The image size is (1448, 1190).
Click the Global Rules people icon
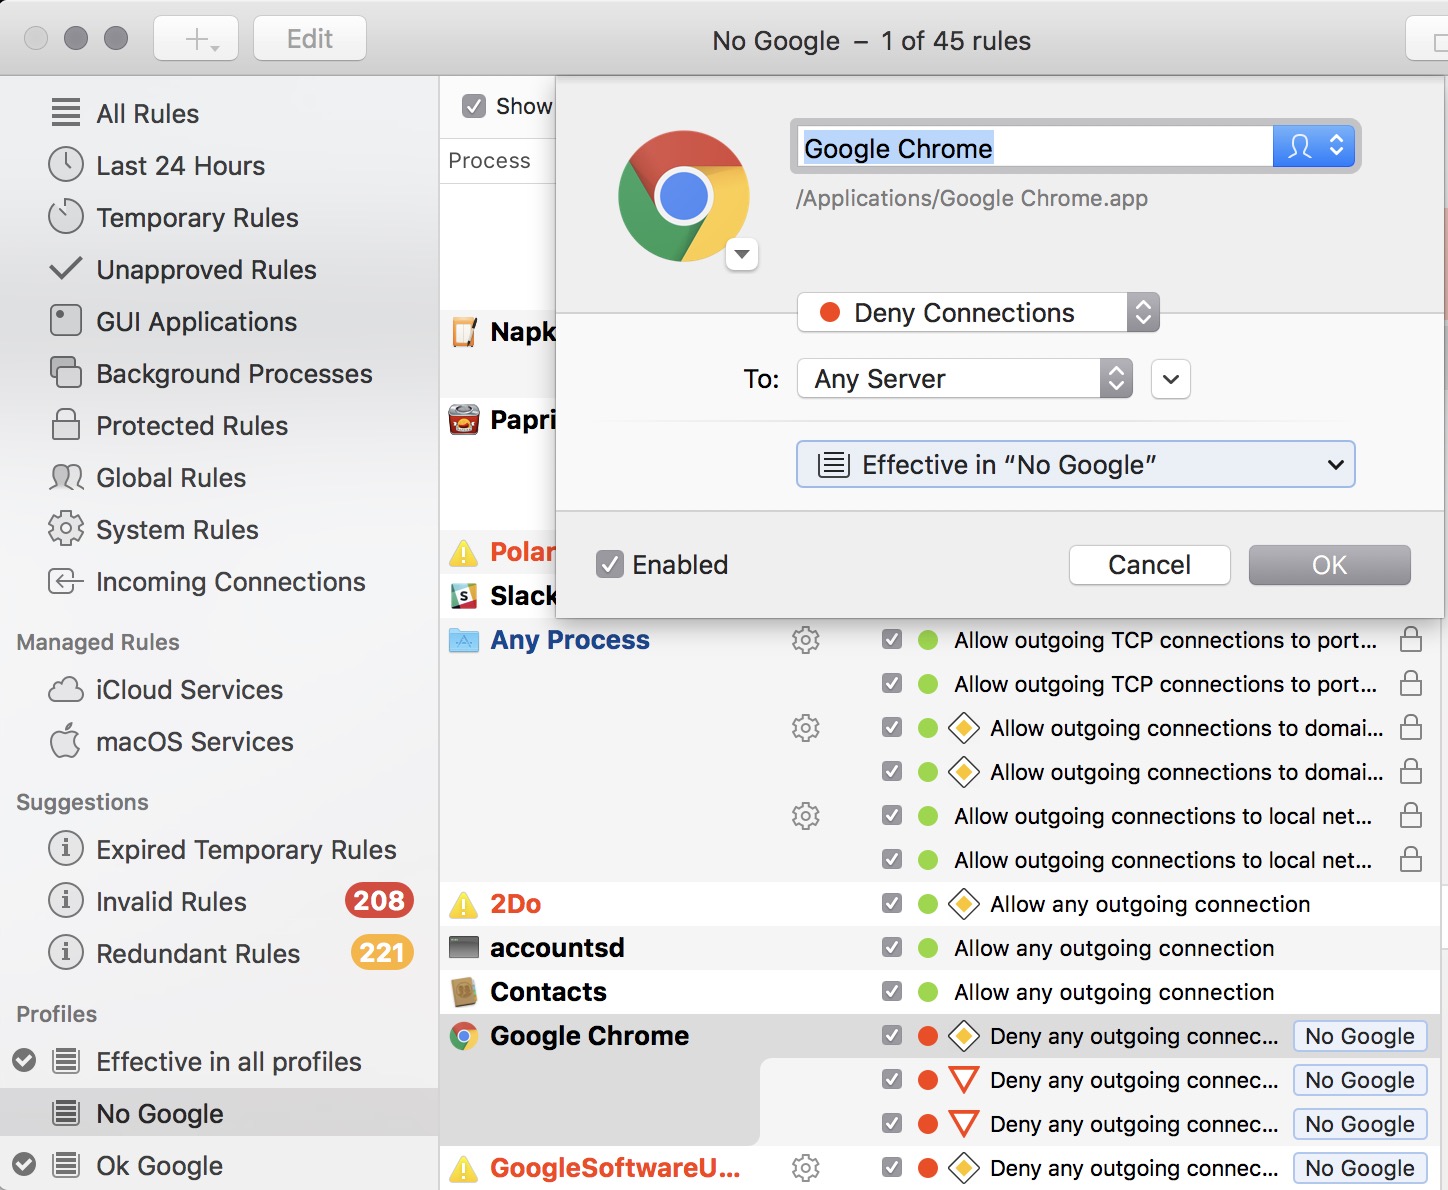click(66, 477)
